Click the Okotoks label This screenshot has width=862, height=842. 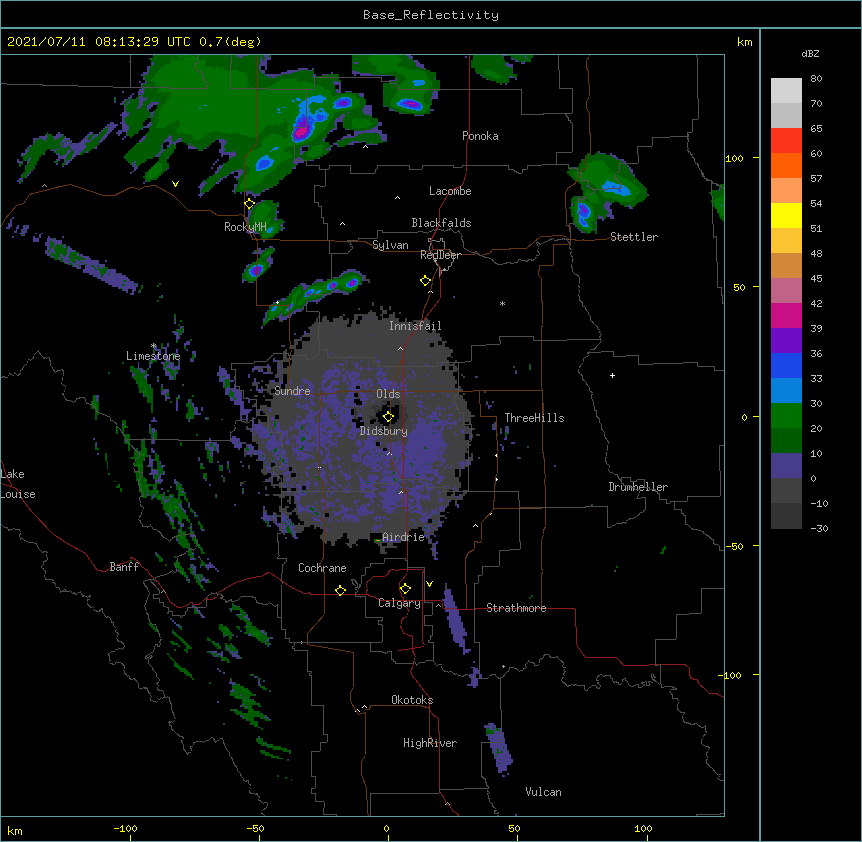click(412, 700)
